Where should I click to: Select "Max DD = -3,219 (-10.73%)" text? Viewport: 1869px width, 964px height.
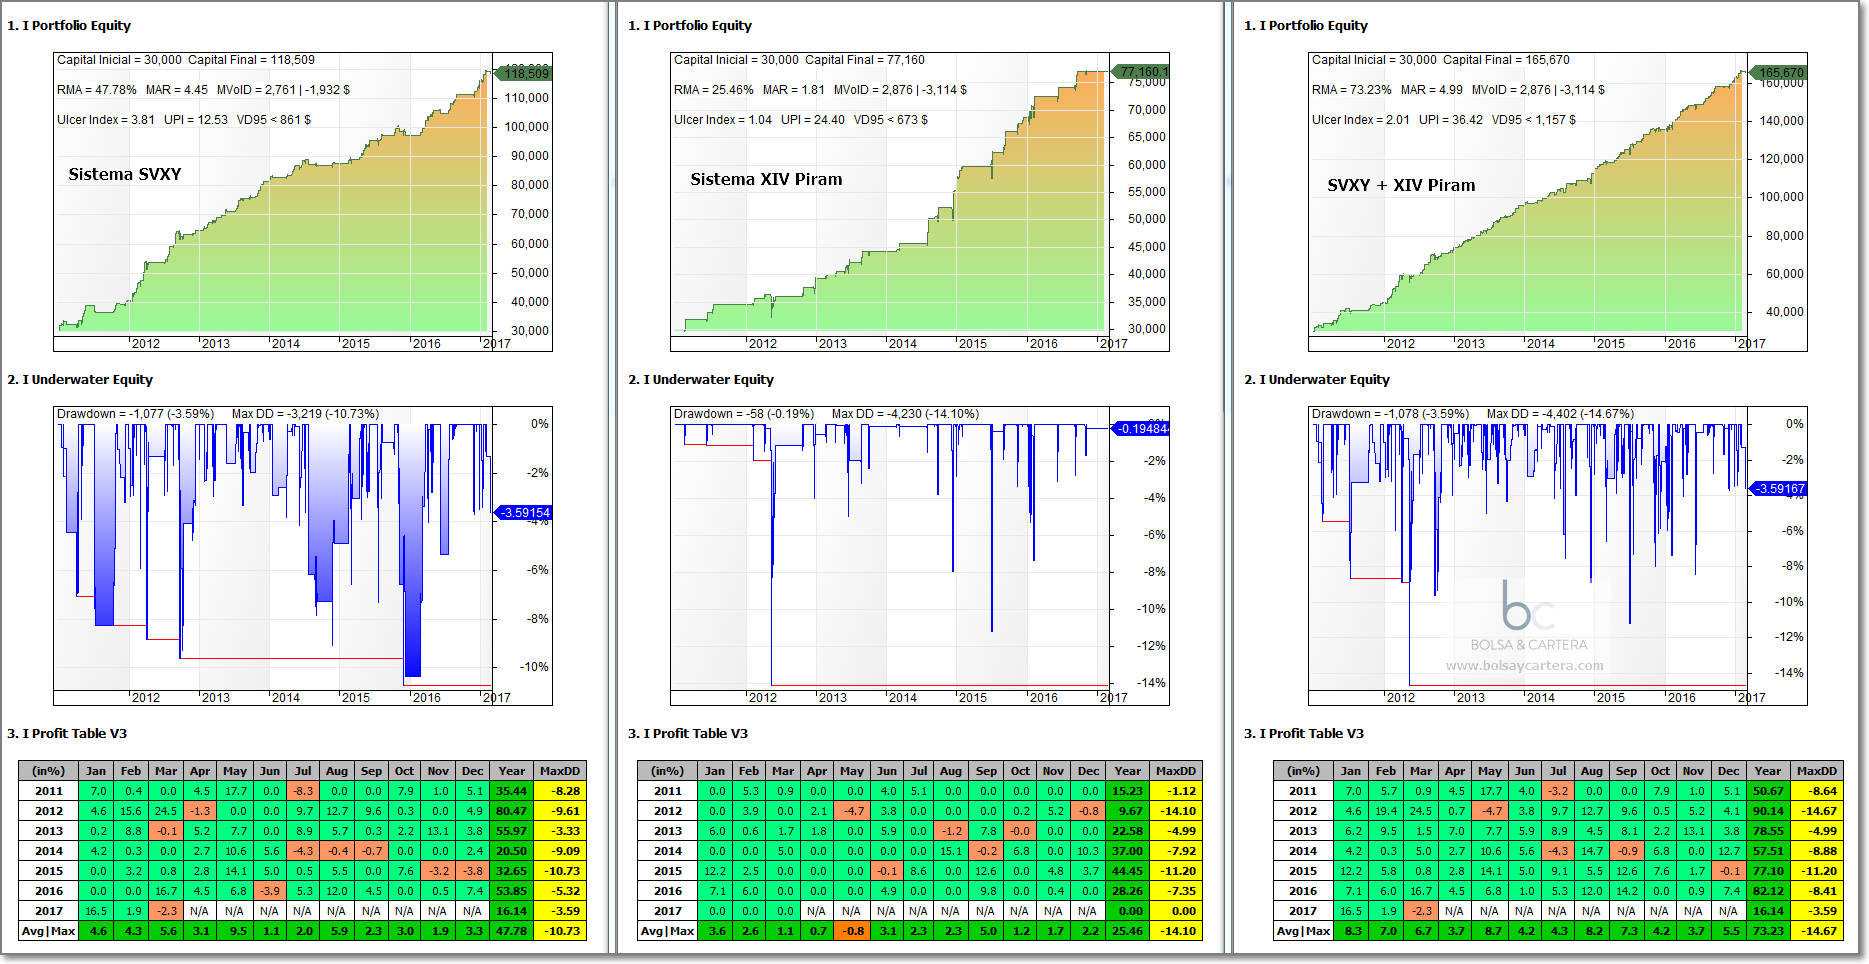306,414
